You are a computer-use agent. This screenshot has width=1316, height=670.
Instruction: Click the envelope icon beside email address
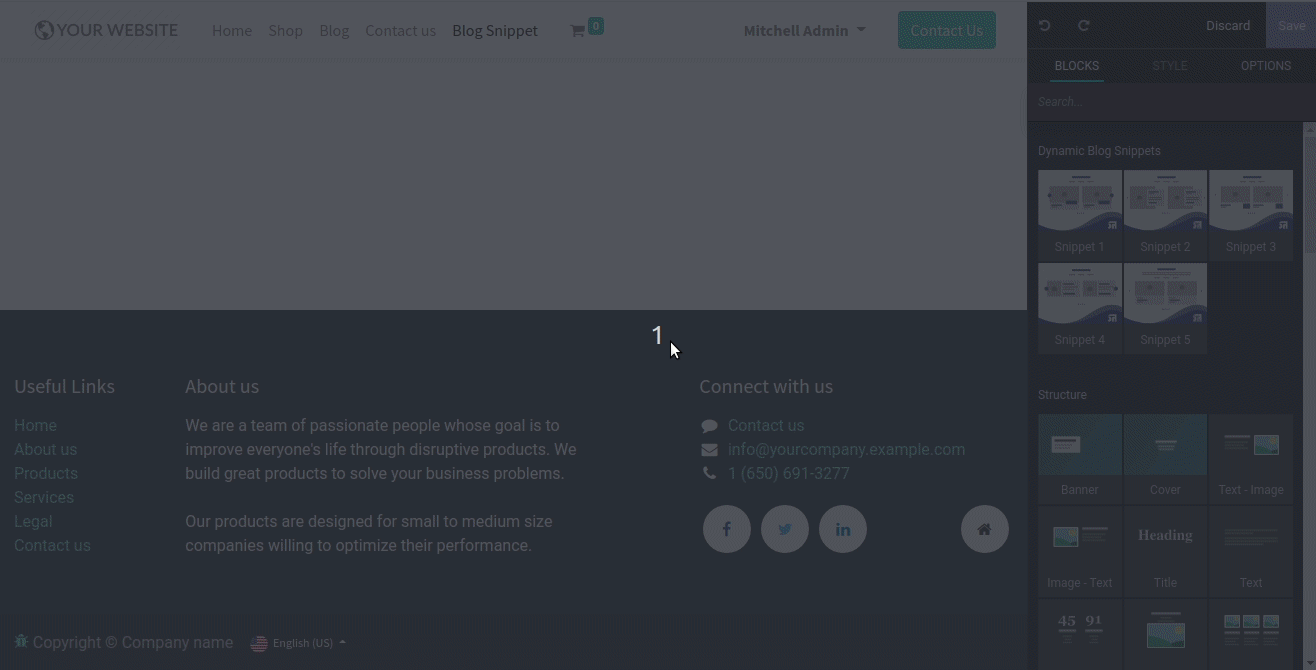tap(709, 450)
